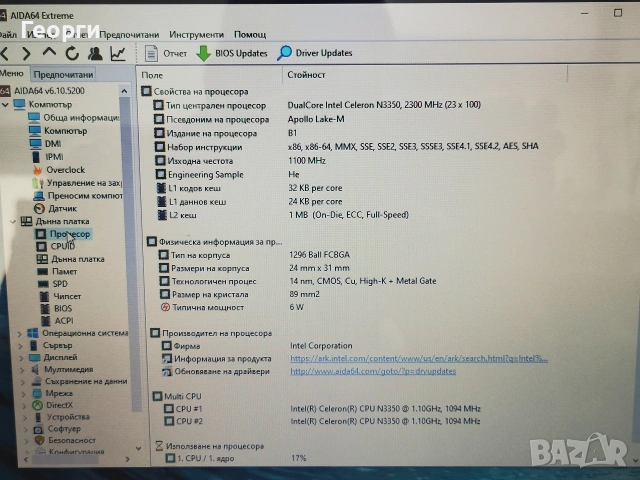The width and height of the screenshot is (640, 480).
Task: Select the Engineering Sample row
Action: pyautogui.click(x=227, y=175)
